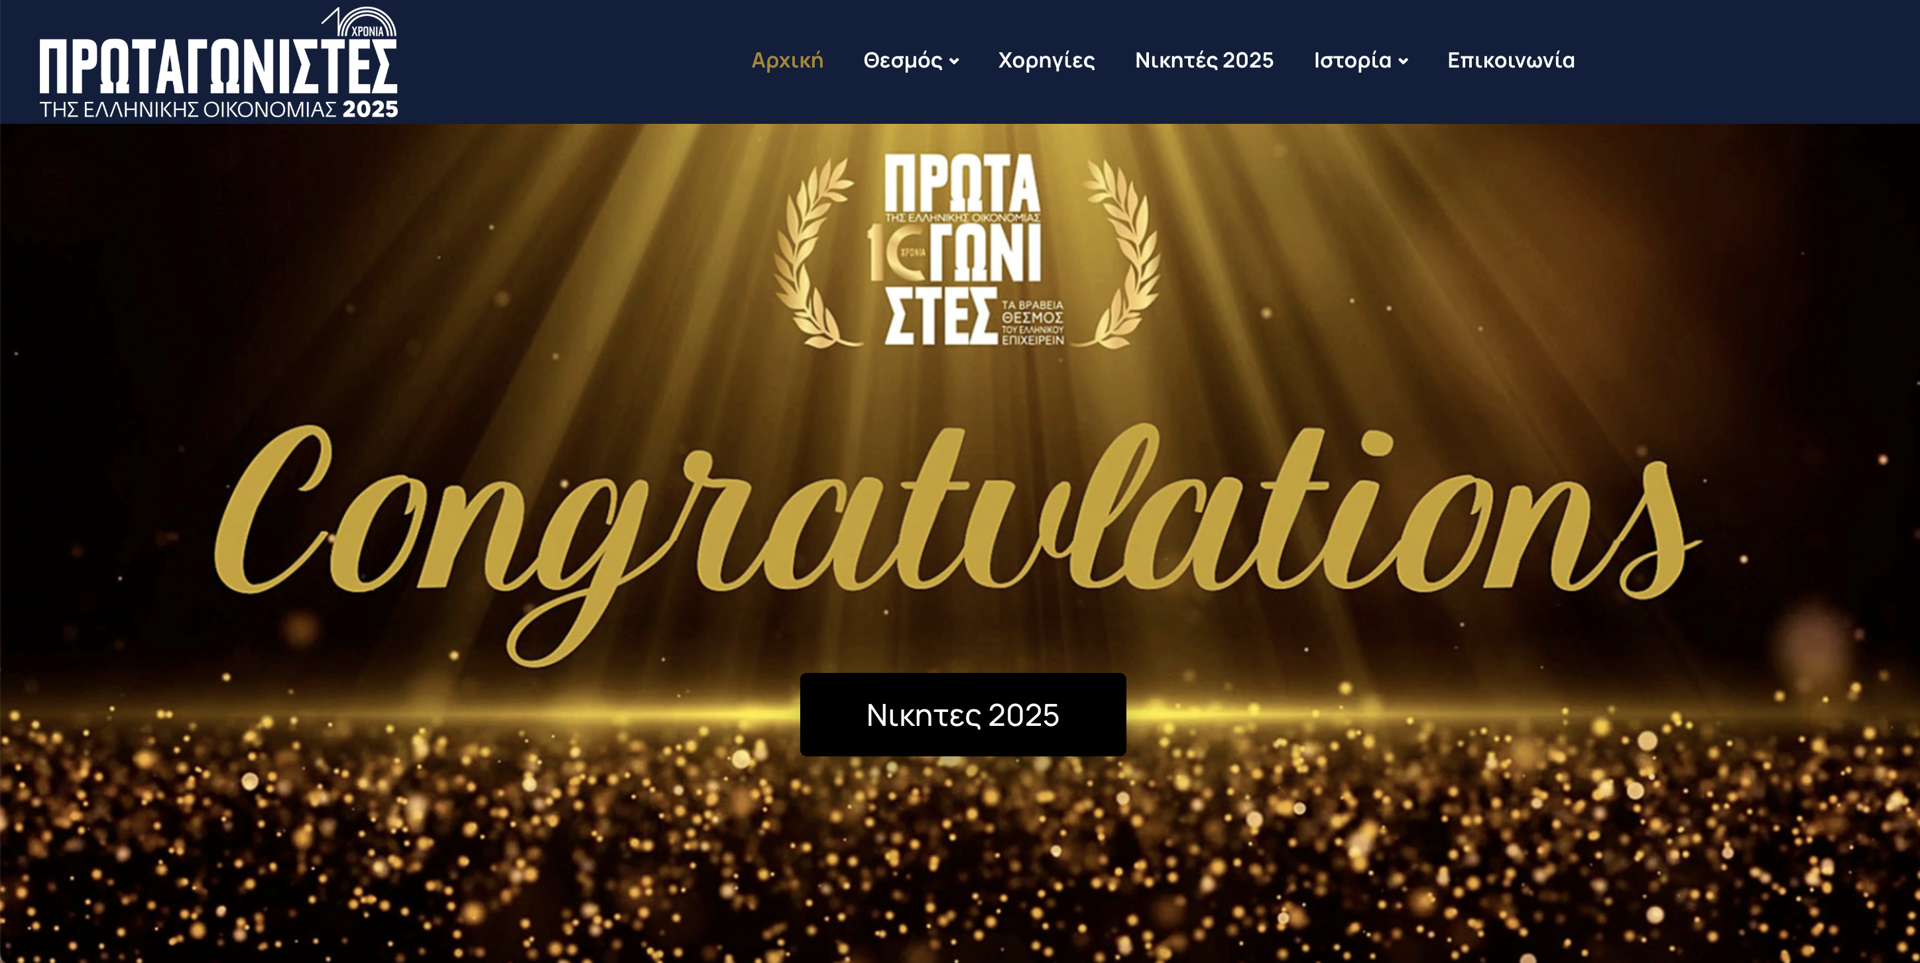Expand the Θεσμός dropdown arrow
The height and width of the screenshot is (963, 1920).
954,62
